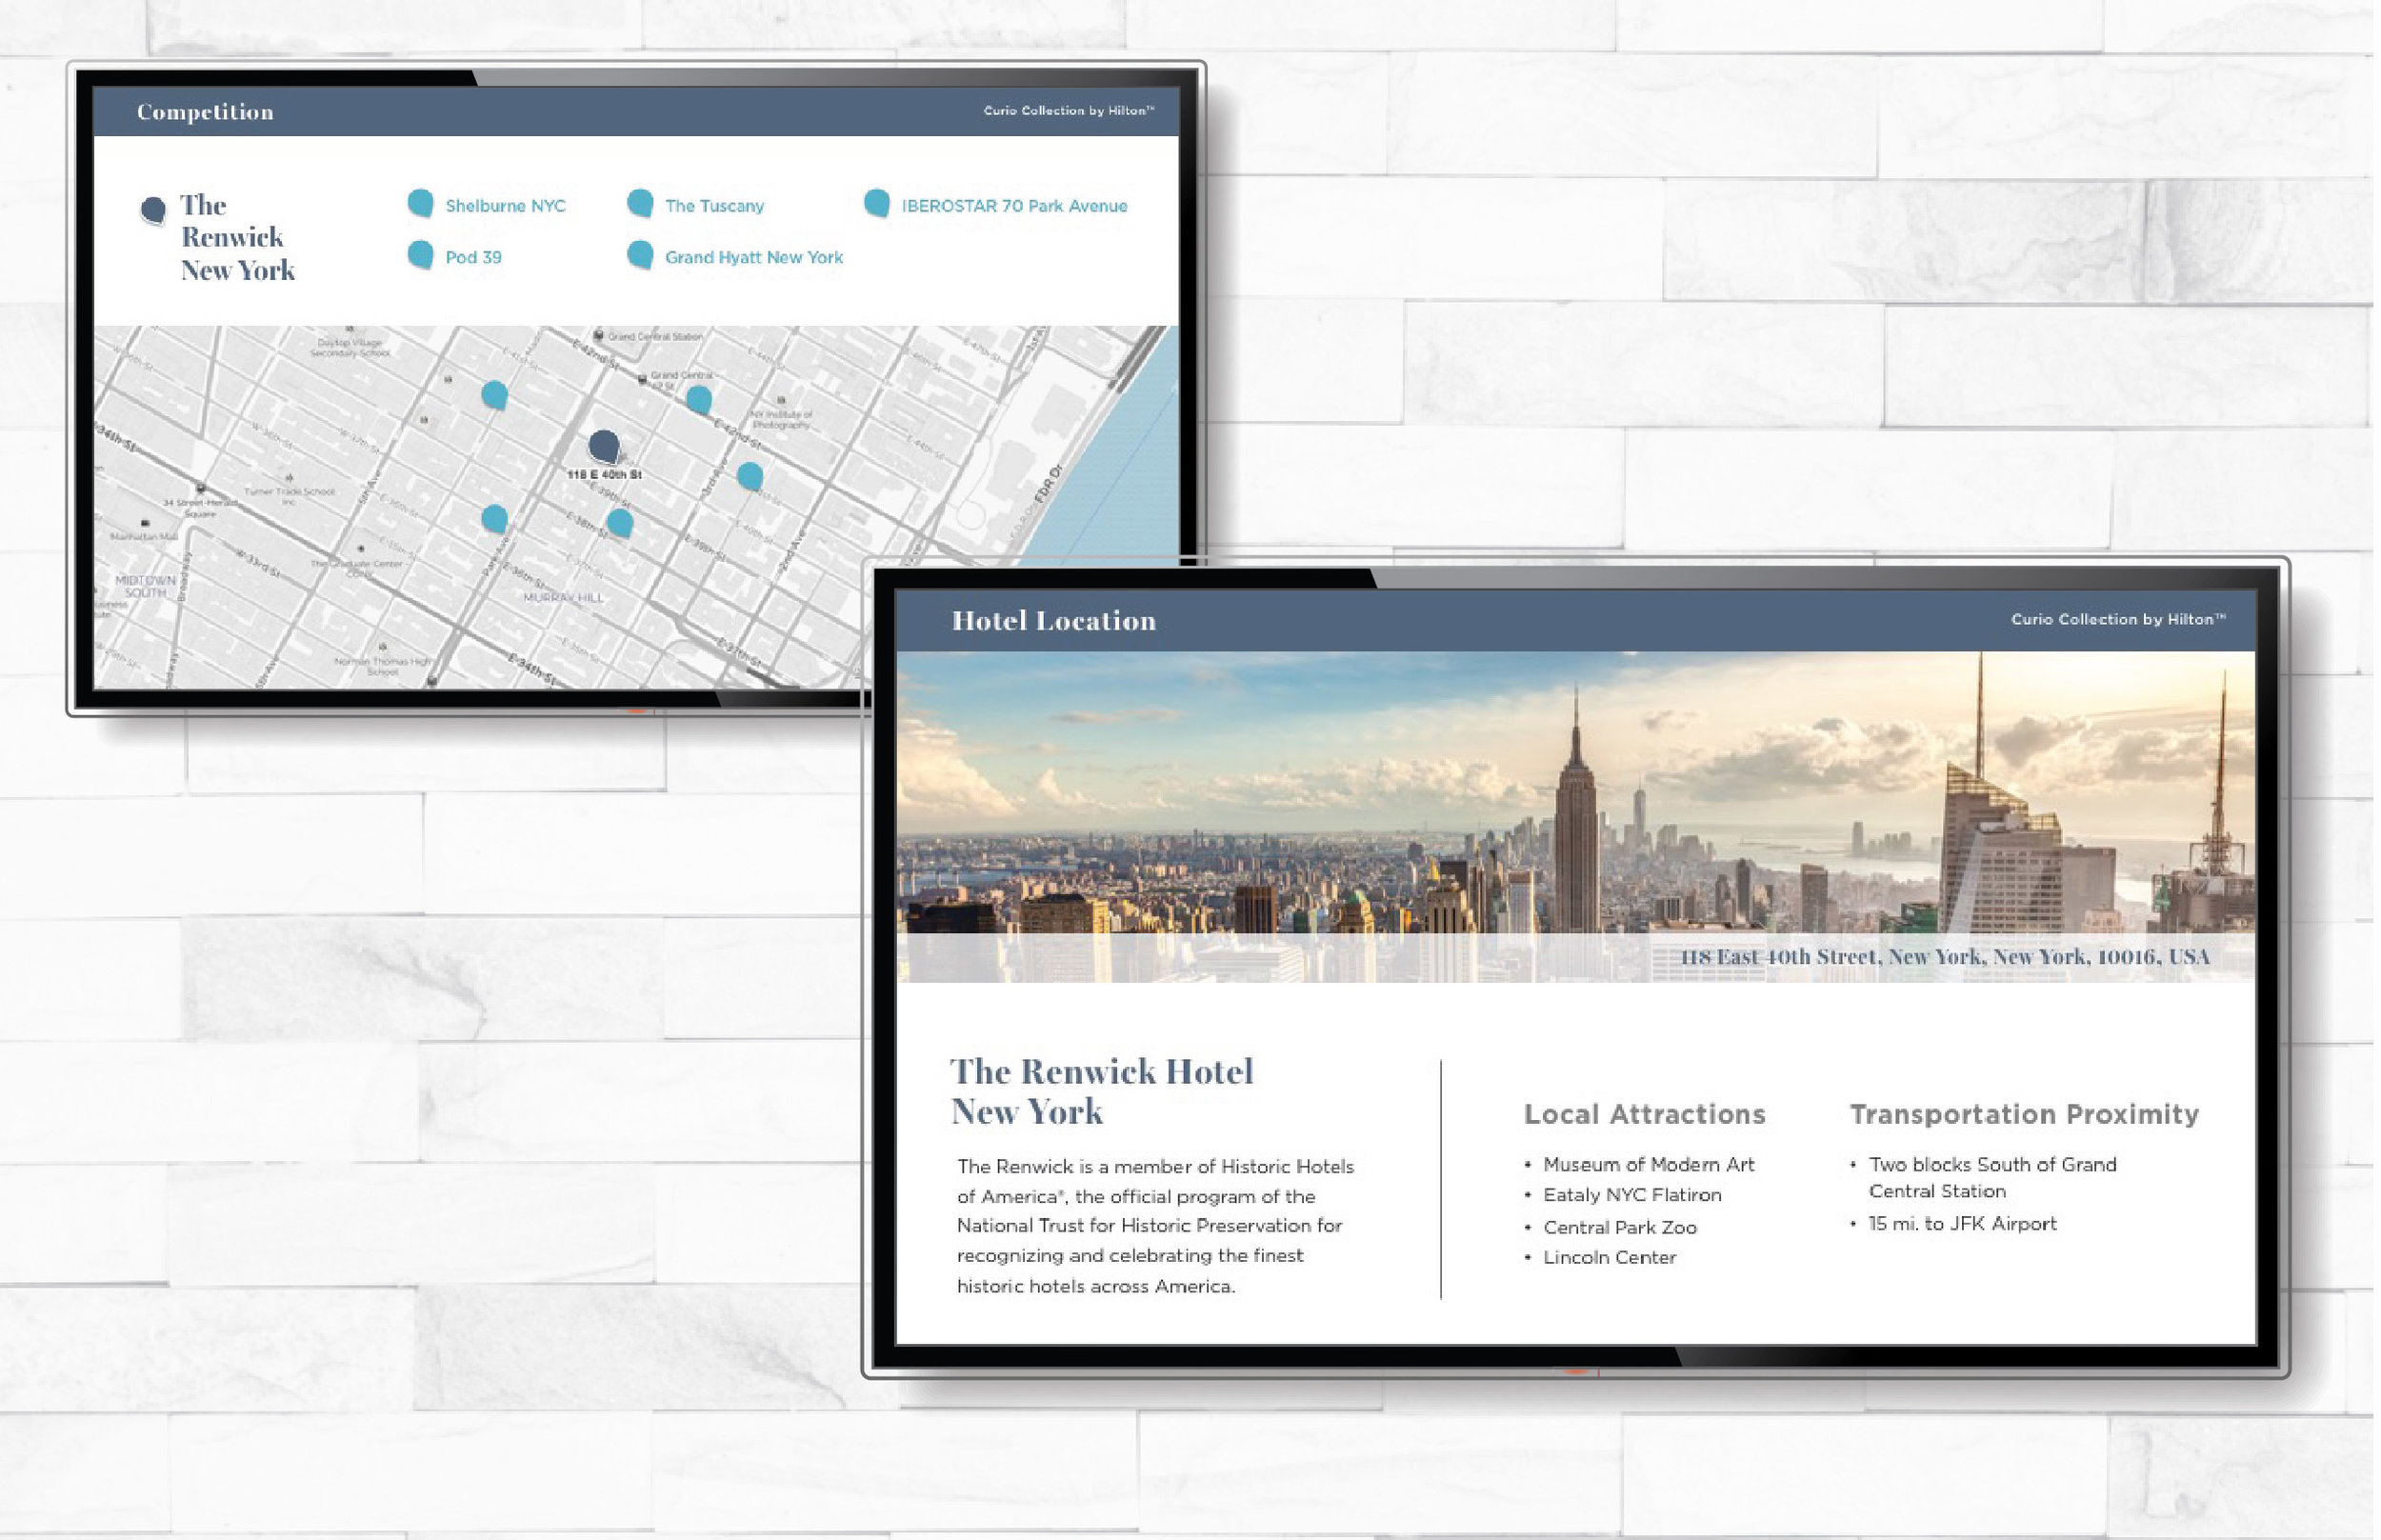Click the MIDTOWN SOUTH map label
Viewport: 2381px width, 1540px height.
[x=145, y=587]
